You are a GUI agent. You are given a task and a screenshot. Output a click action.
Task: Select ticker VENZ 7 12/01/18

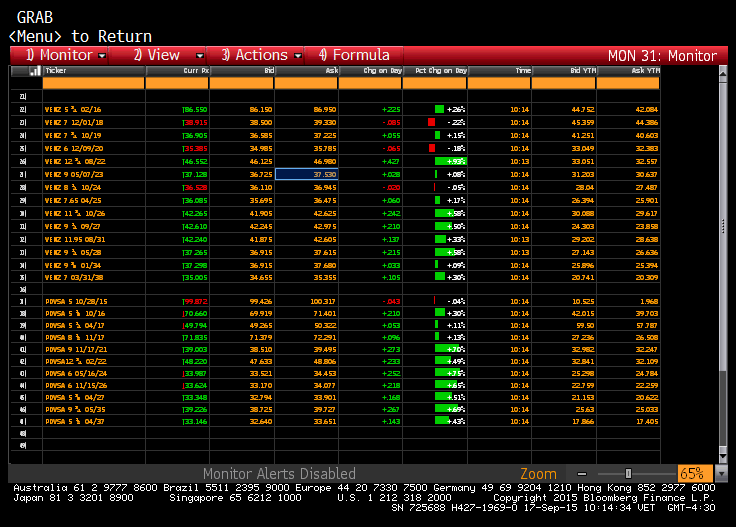coord(74,122)
